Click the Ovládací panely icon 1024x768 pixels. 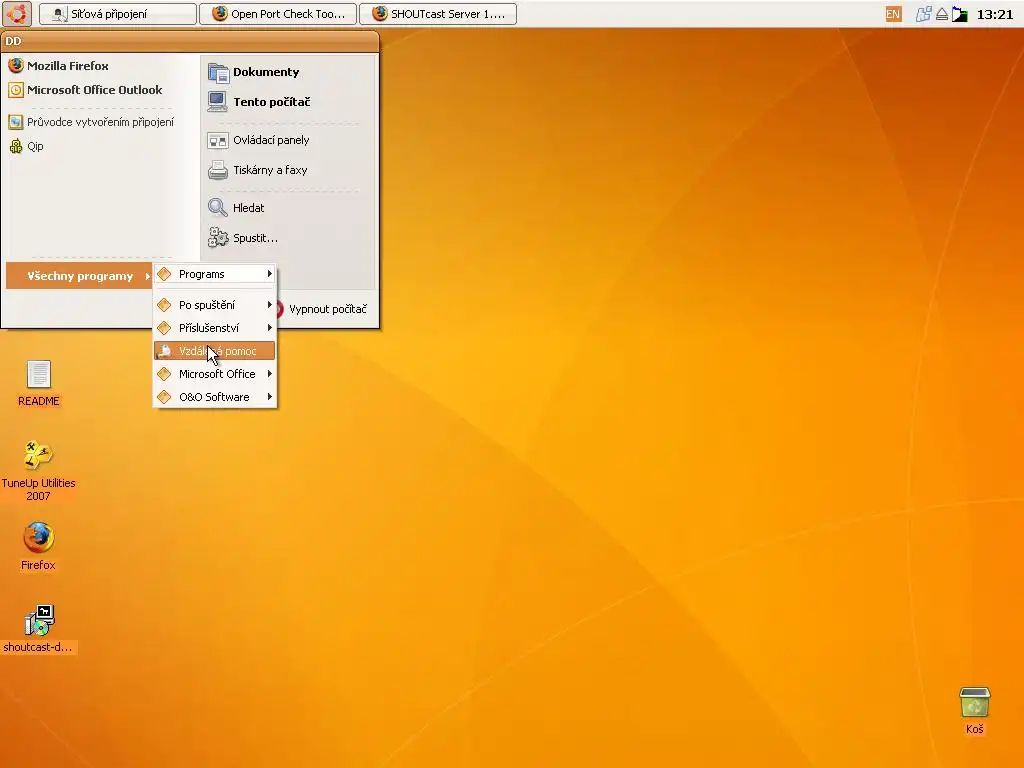click(x=217, y=140)
